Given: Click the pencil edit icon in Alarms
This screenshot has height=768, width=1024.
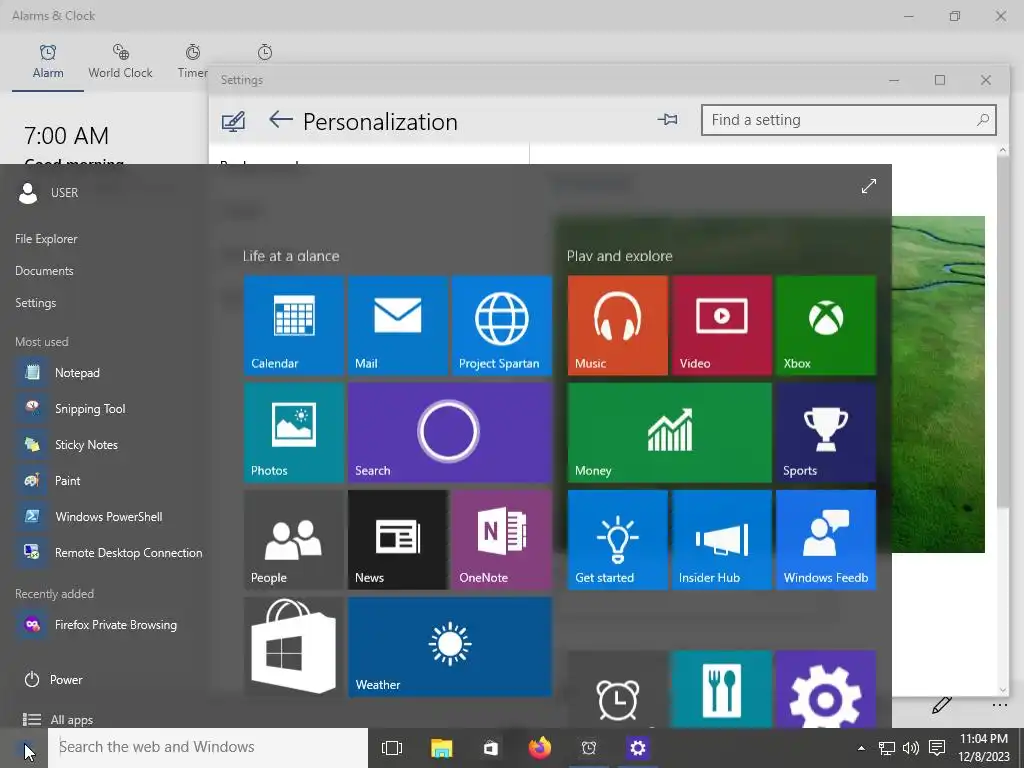Looking at the screenshot, I should (942, 705).
